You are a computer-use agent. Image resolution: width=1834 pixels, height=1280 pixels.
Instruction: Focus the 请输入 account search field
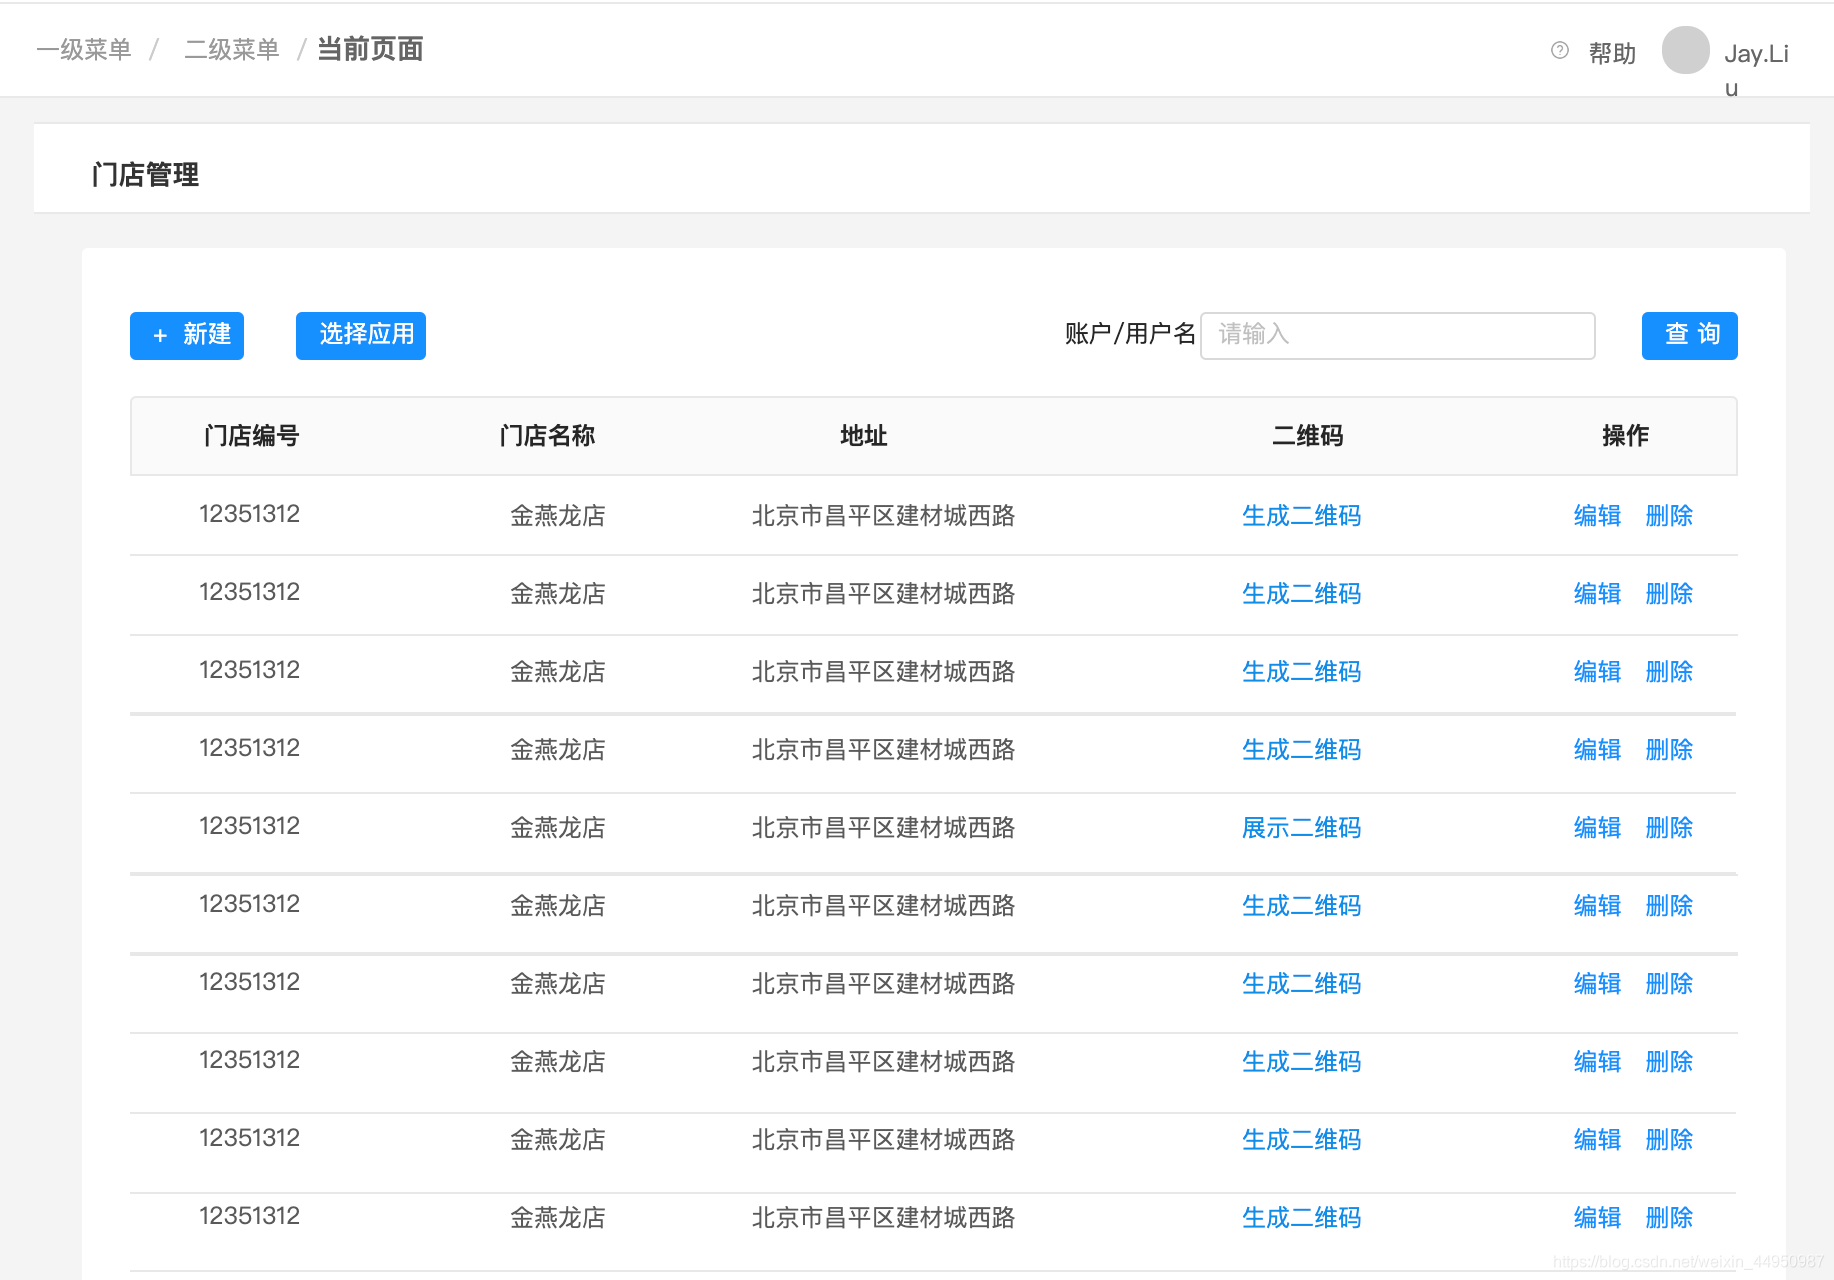click(x=1397, y=335)
